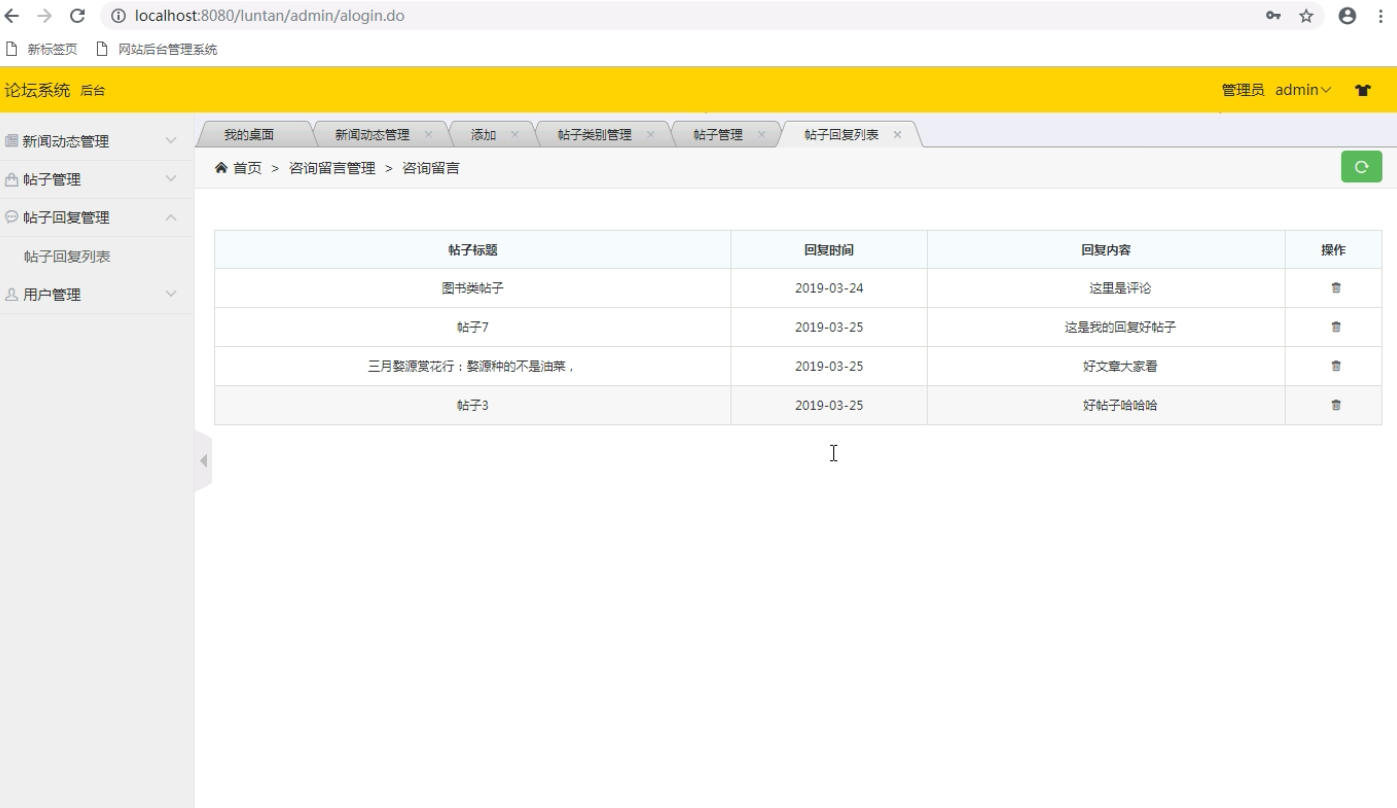
Task: Click 咨询留言管理 in the breadcrumb
Action: click(x=332, y=168)
